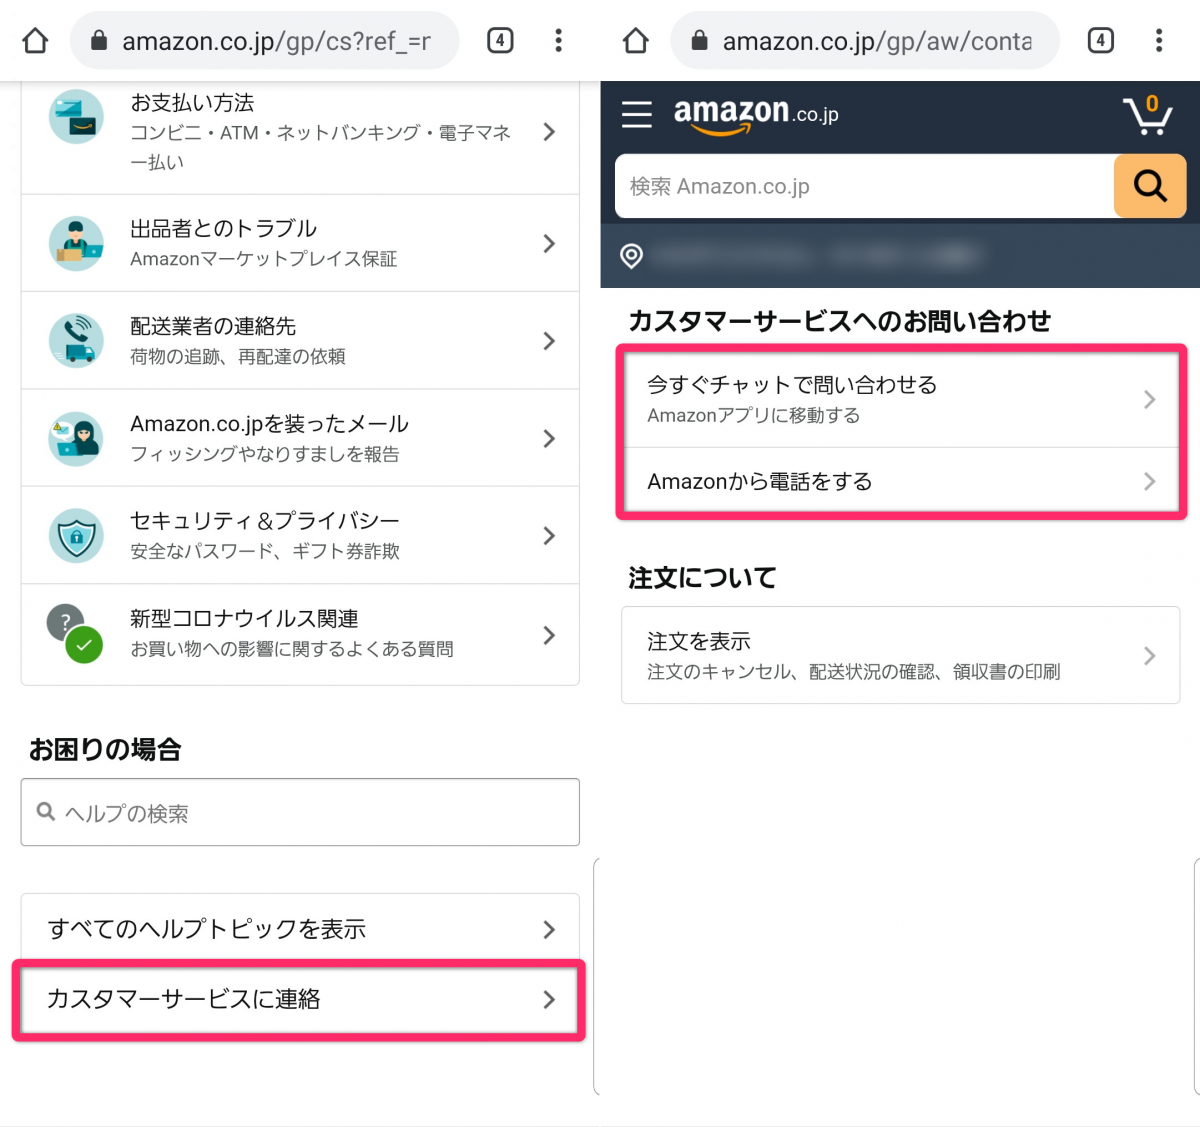Click the magnifier icon in ヘルプの検索
Image resolution: width=1200 pixels, height=1127 pixels.
coord(45,812)
